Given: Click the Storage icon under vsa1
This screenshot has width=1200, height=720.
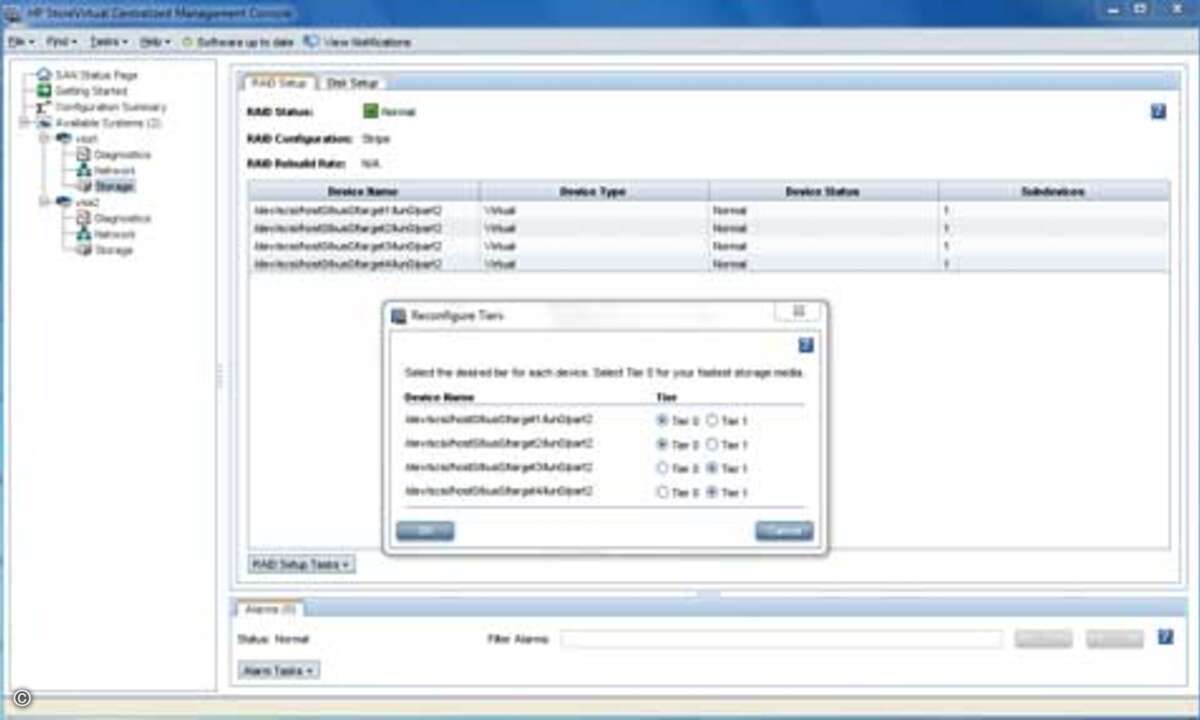Looking at the screenshot, I should pyautogui.click(x=84, y=186).
